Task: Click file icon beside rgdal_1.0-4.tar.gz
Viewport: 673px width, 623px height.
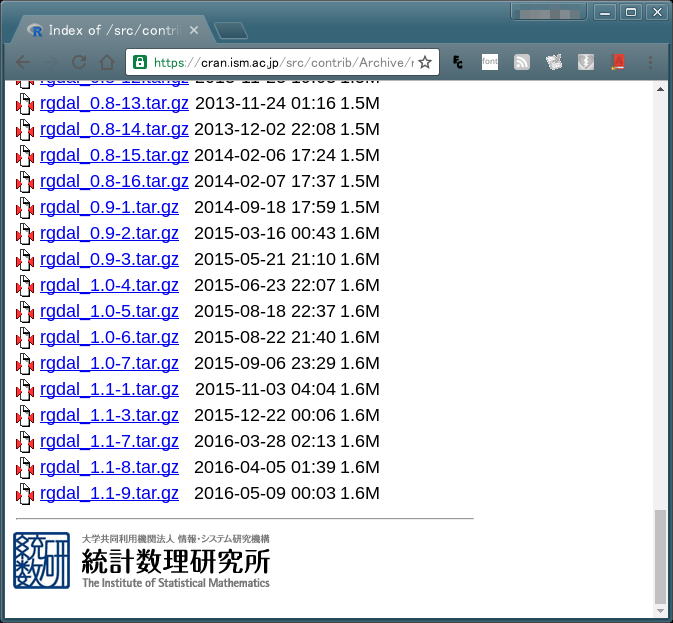Action: tap(25, 286)
